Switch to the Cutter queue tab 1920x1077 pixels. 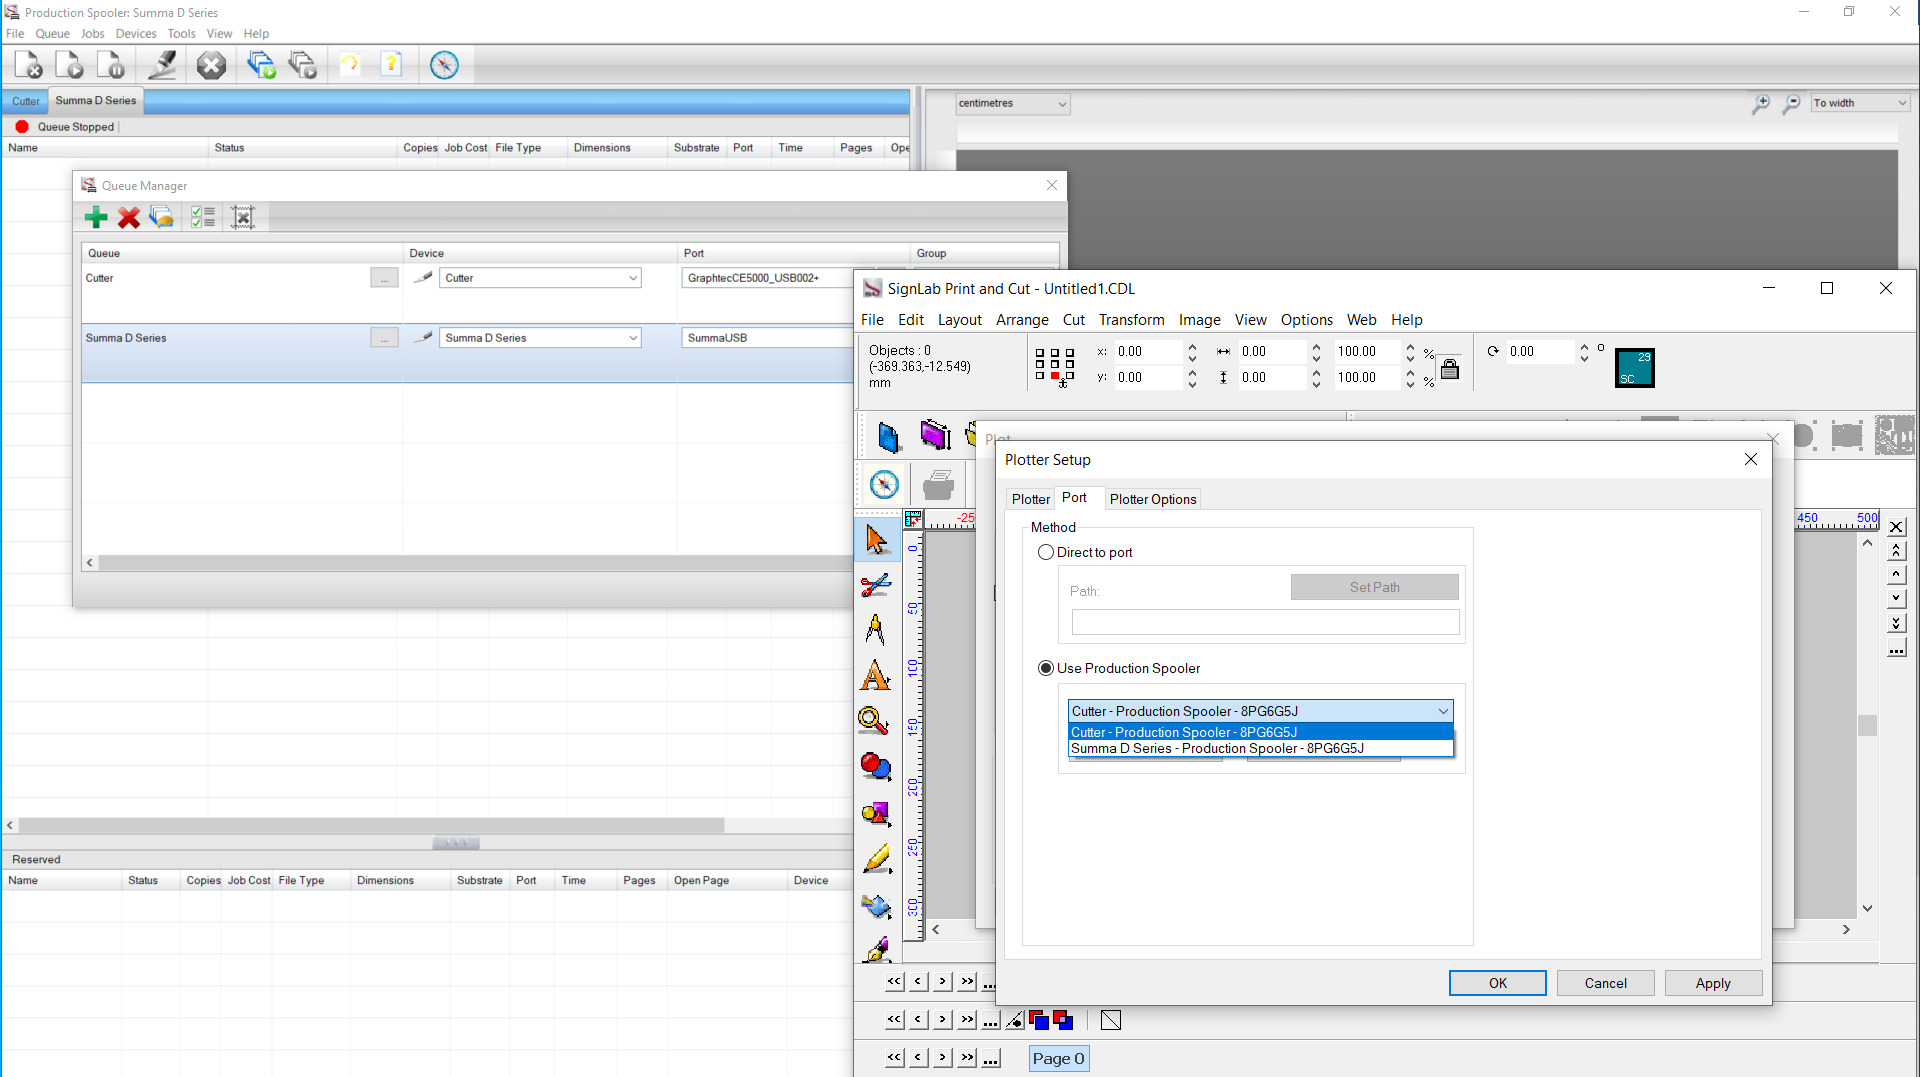click(26, 101)
